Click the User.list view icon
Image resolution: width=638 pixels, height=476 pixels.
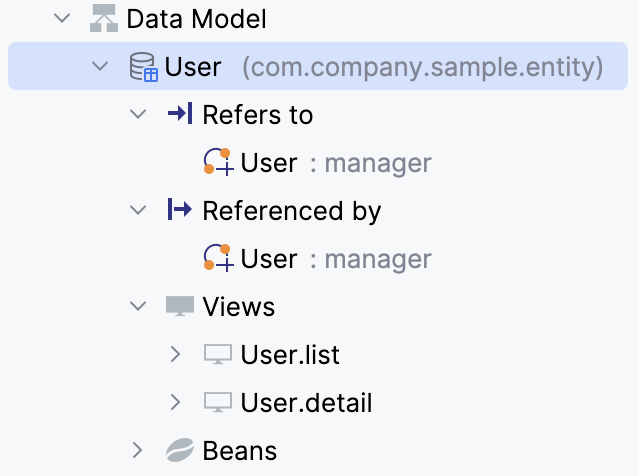click(x=217, y=354)
